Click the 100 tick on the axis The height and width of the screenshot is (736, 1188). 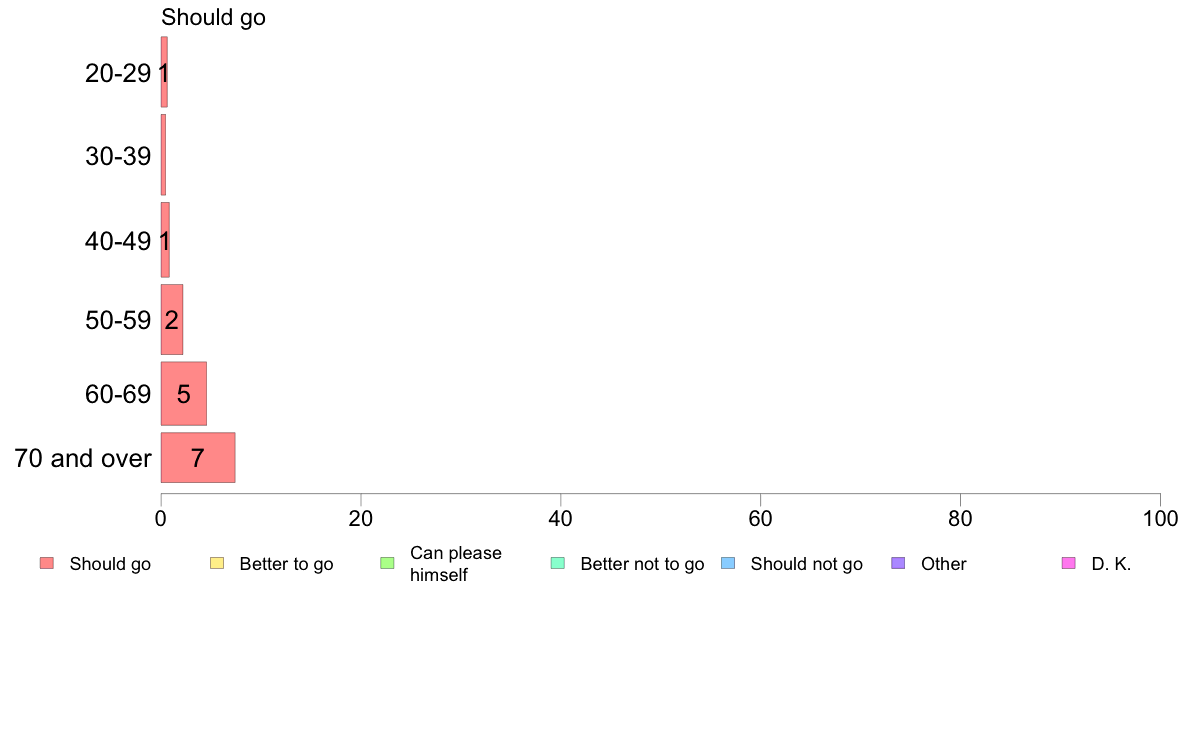[1161, 518]
